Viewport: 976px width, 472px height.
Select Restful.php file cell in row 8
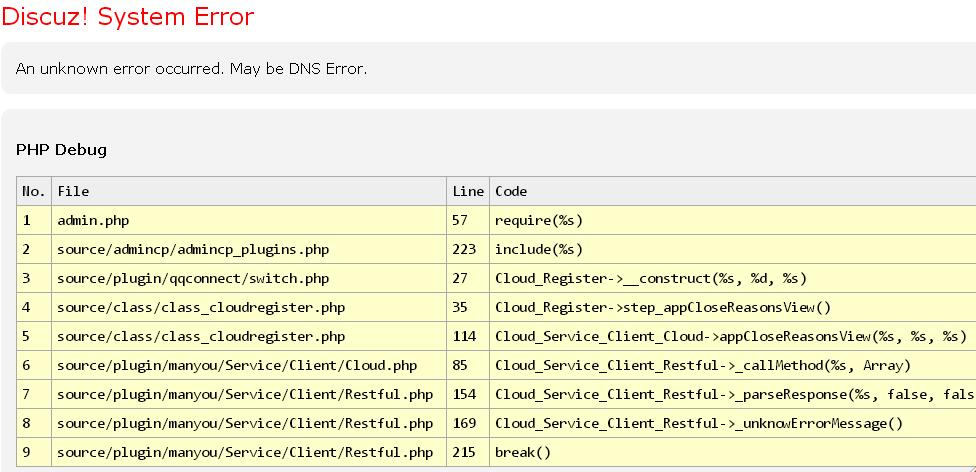pos(249,423)
